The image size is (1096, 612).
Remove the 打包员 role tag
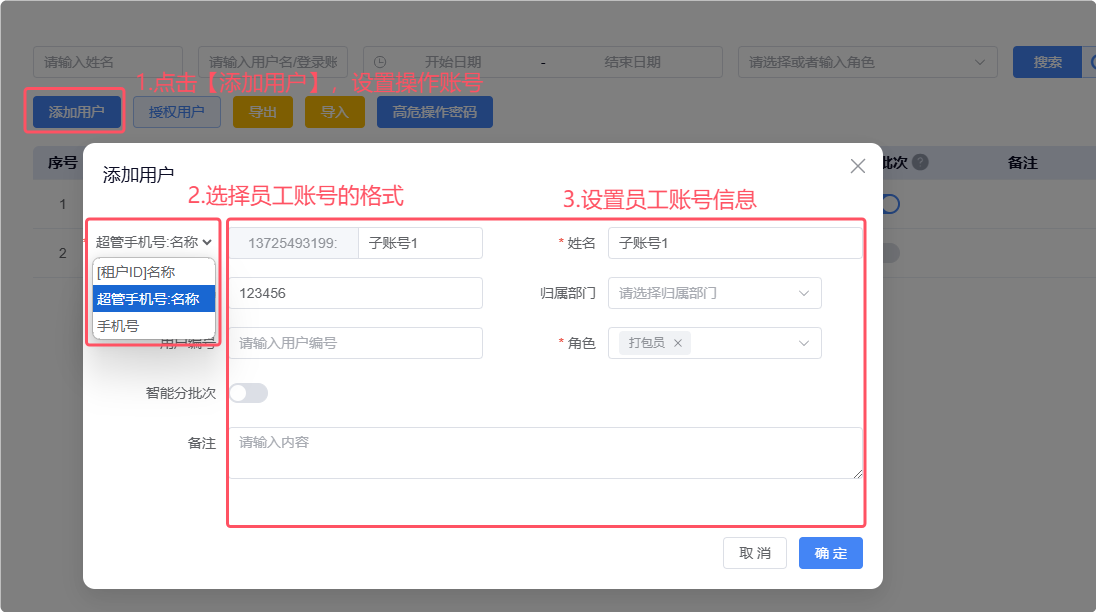coord(678,343)
